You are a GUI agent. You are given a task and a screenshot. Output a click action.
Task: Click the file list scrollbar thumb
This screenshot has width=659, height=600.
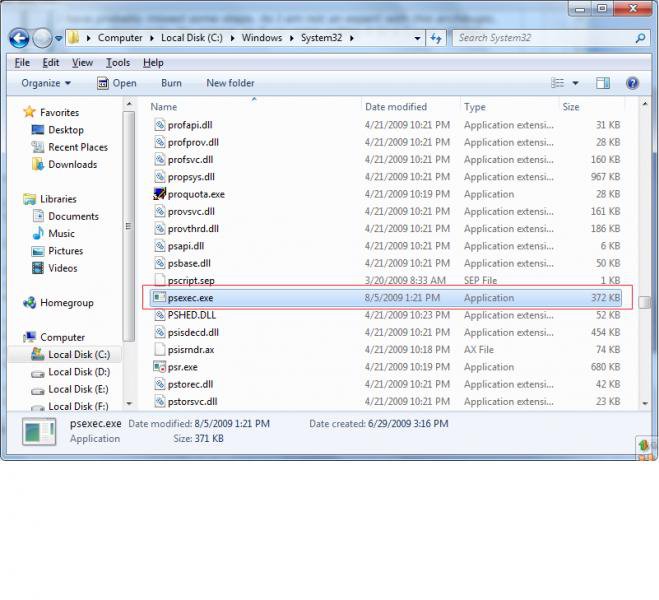tap(644, 302)
